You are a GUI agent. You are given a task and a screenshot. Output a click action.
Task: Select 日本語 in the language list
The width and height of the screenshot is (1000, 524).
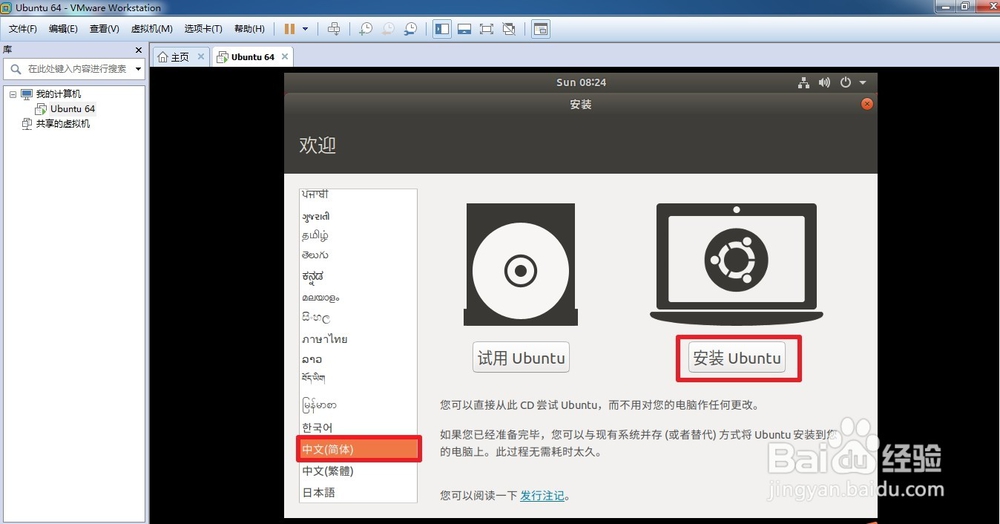(x=358, y=492)
